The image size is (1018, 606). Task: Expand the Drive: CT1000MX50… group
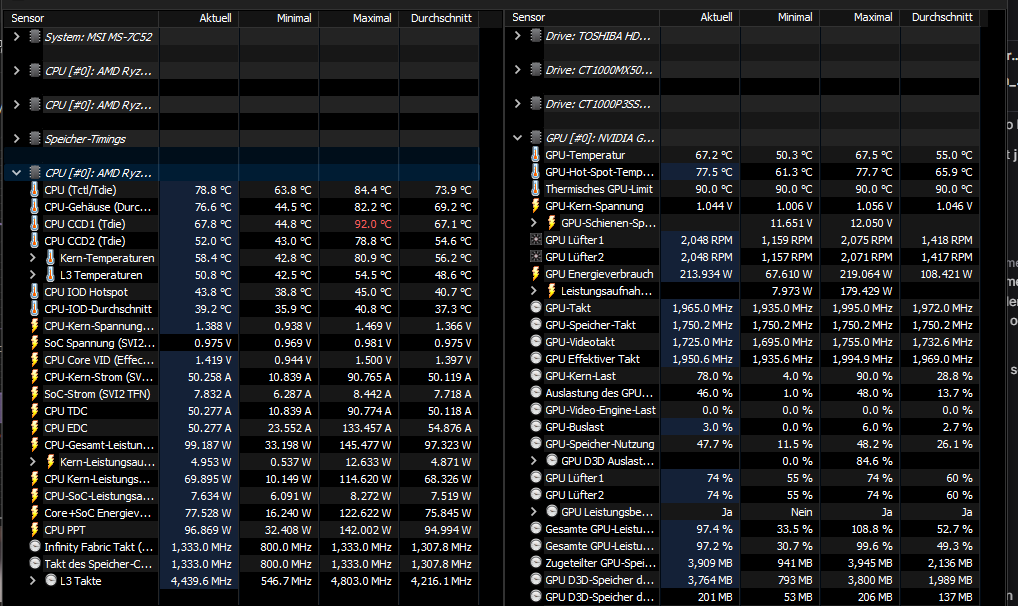tap(517, 69)
